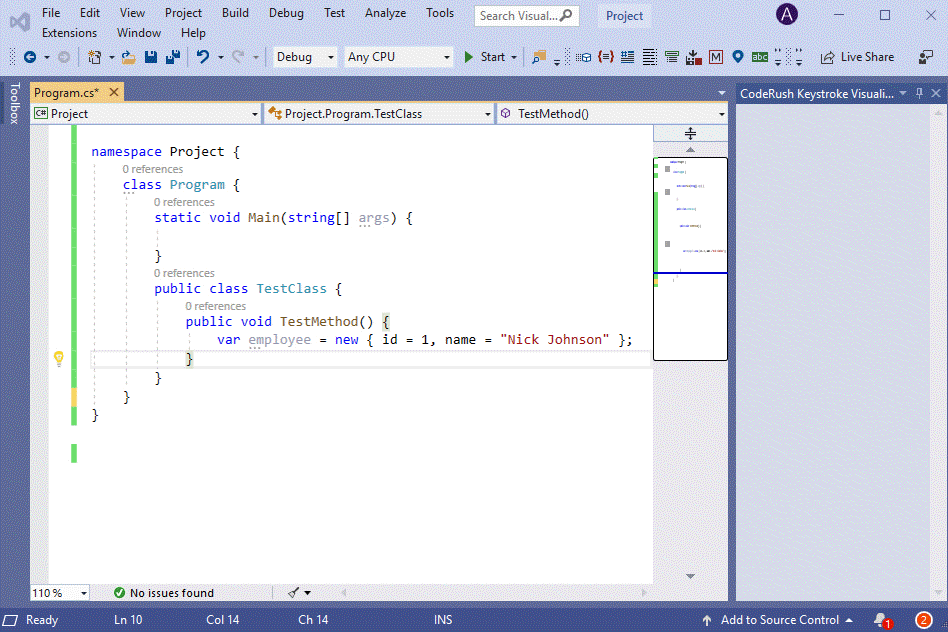
Task: Open notifications via the bell icon
Action: (879, 619)
